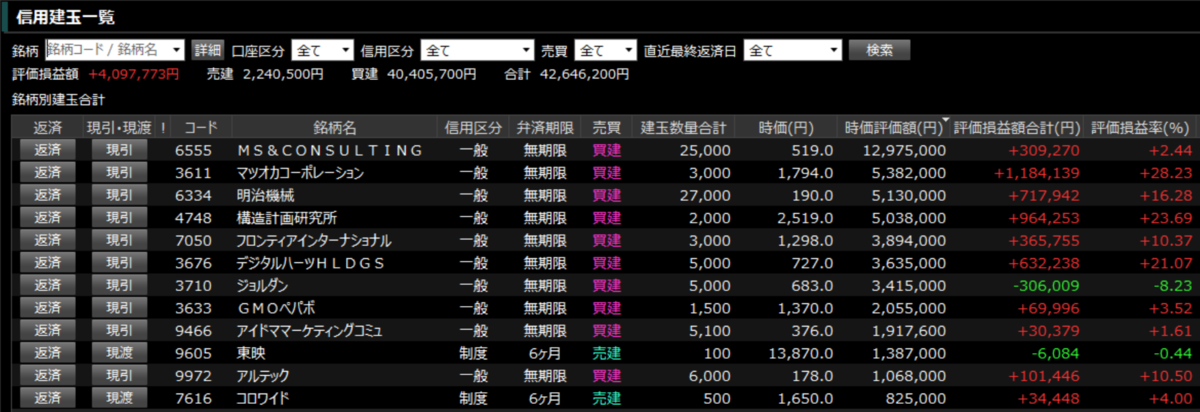1200x412 pixels.
Task: Click the 13,870.0 price cell
Action: pos(800,352)
